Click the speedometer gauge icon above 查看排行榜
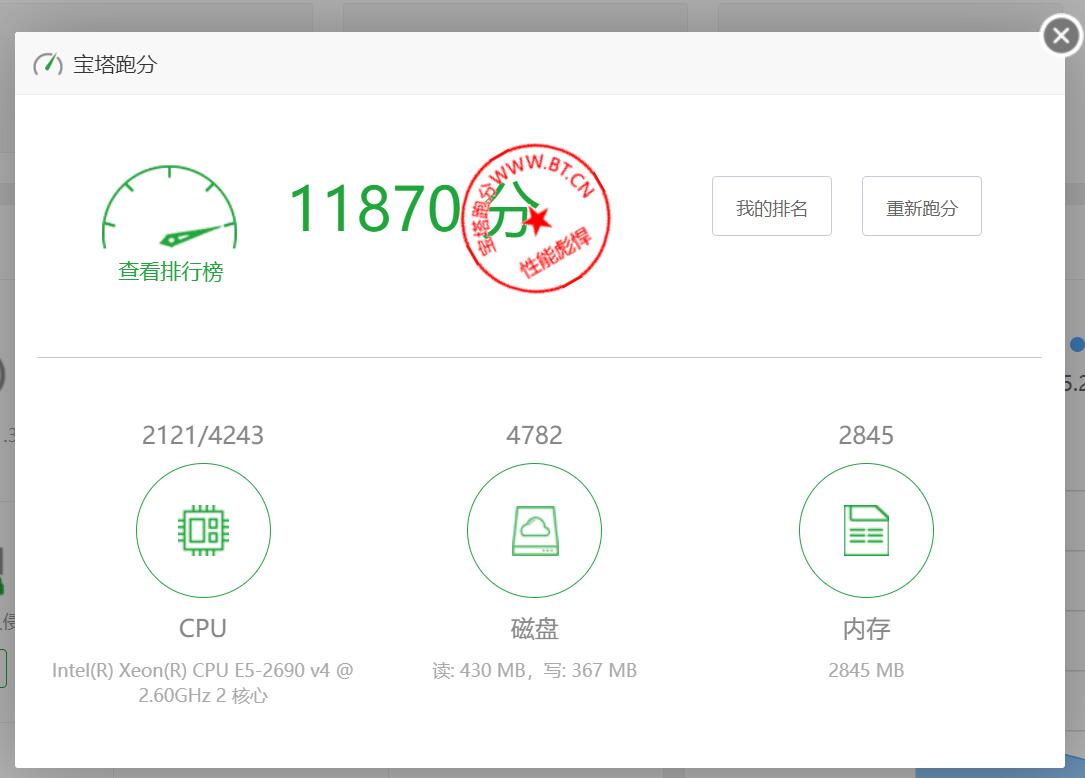This screenshot has height=778, width=1085. [x=170, y=207]
